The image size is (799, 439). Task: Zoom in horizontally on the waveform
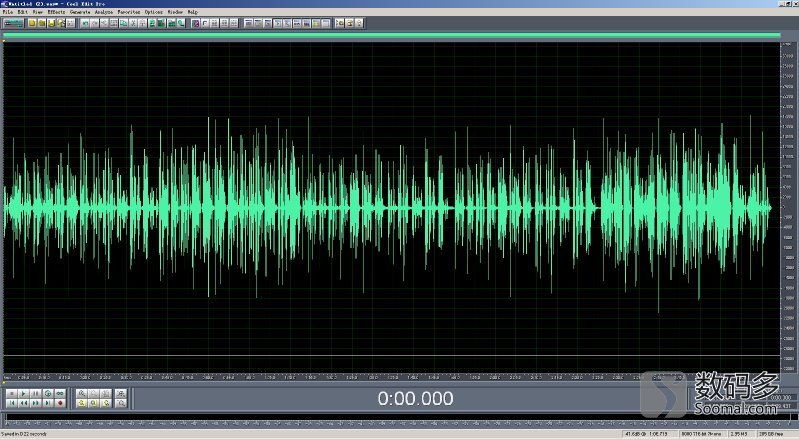82,394
